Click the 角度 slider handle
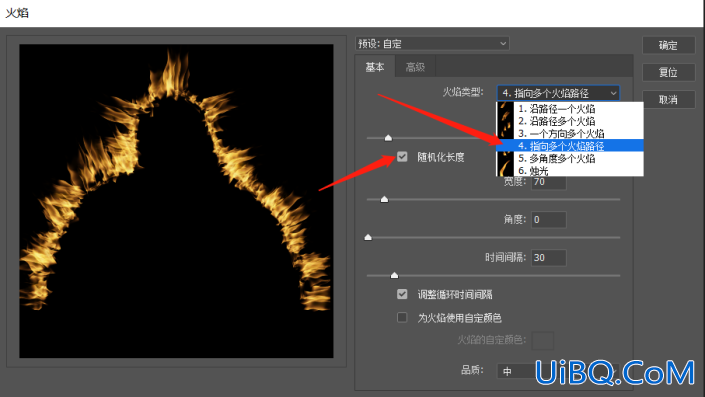705x397 pixels. [x=368, y=237]
